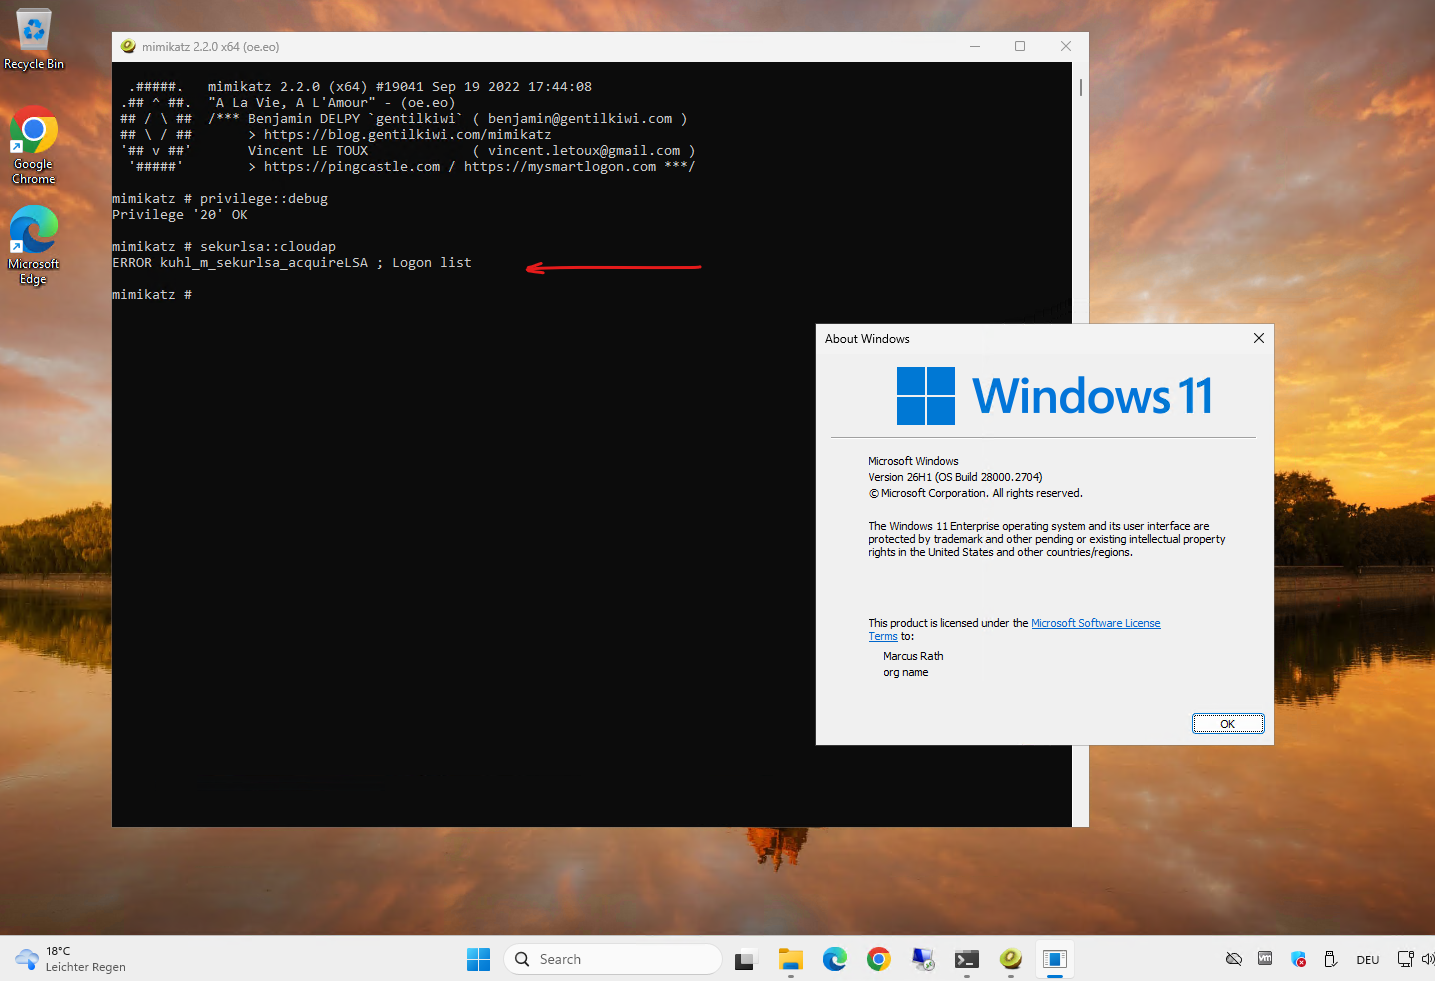Launch Microsoft Edge from the taskbar
Screen dimensions: 1435x981
click(835, 960)
